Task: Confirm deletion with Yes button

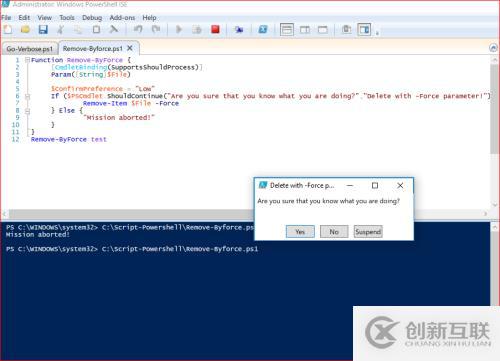Action: pos(300,232)
